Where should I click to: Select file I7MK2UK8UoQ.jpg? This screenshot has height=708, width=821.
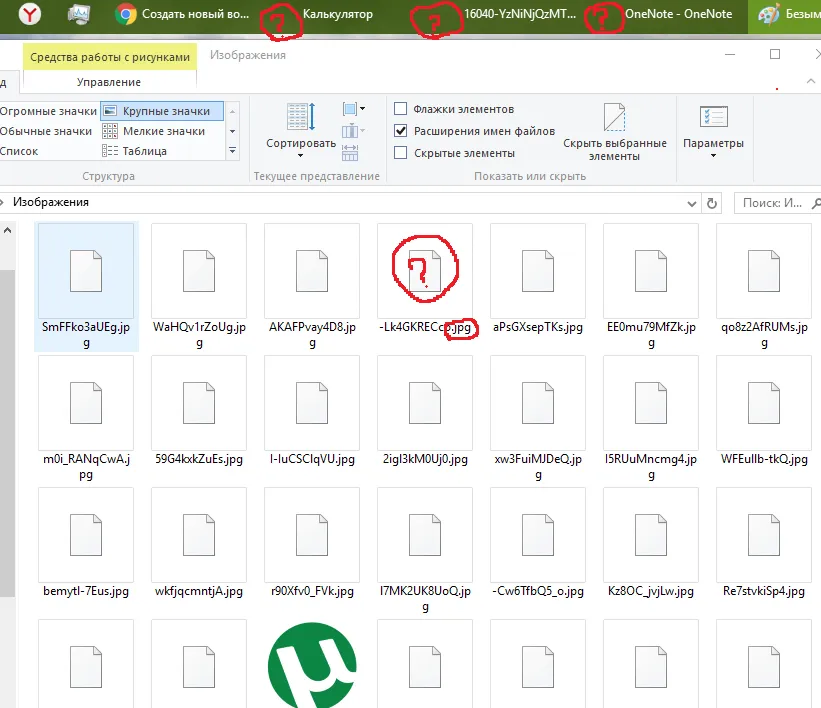425,551
